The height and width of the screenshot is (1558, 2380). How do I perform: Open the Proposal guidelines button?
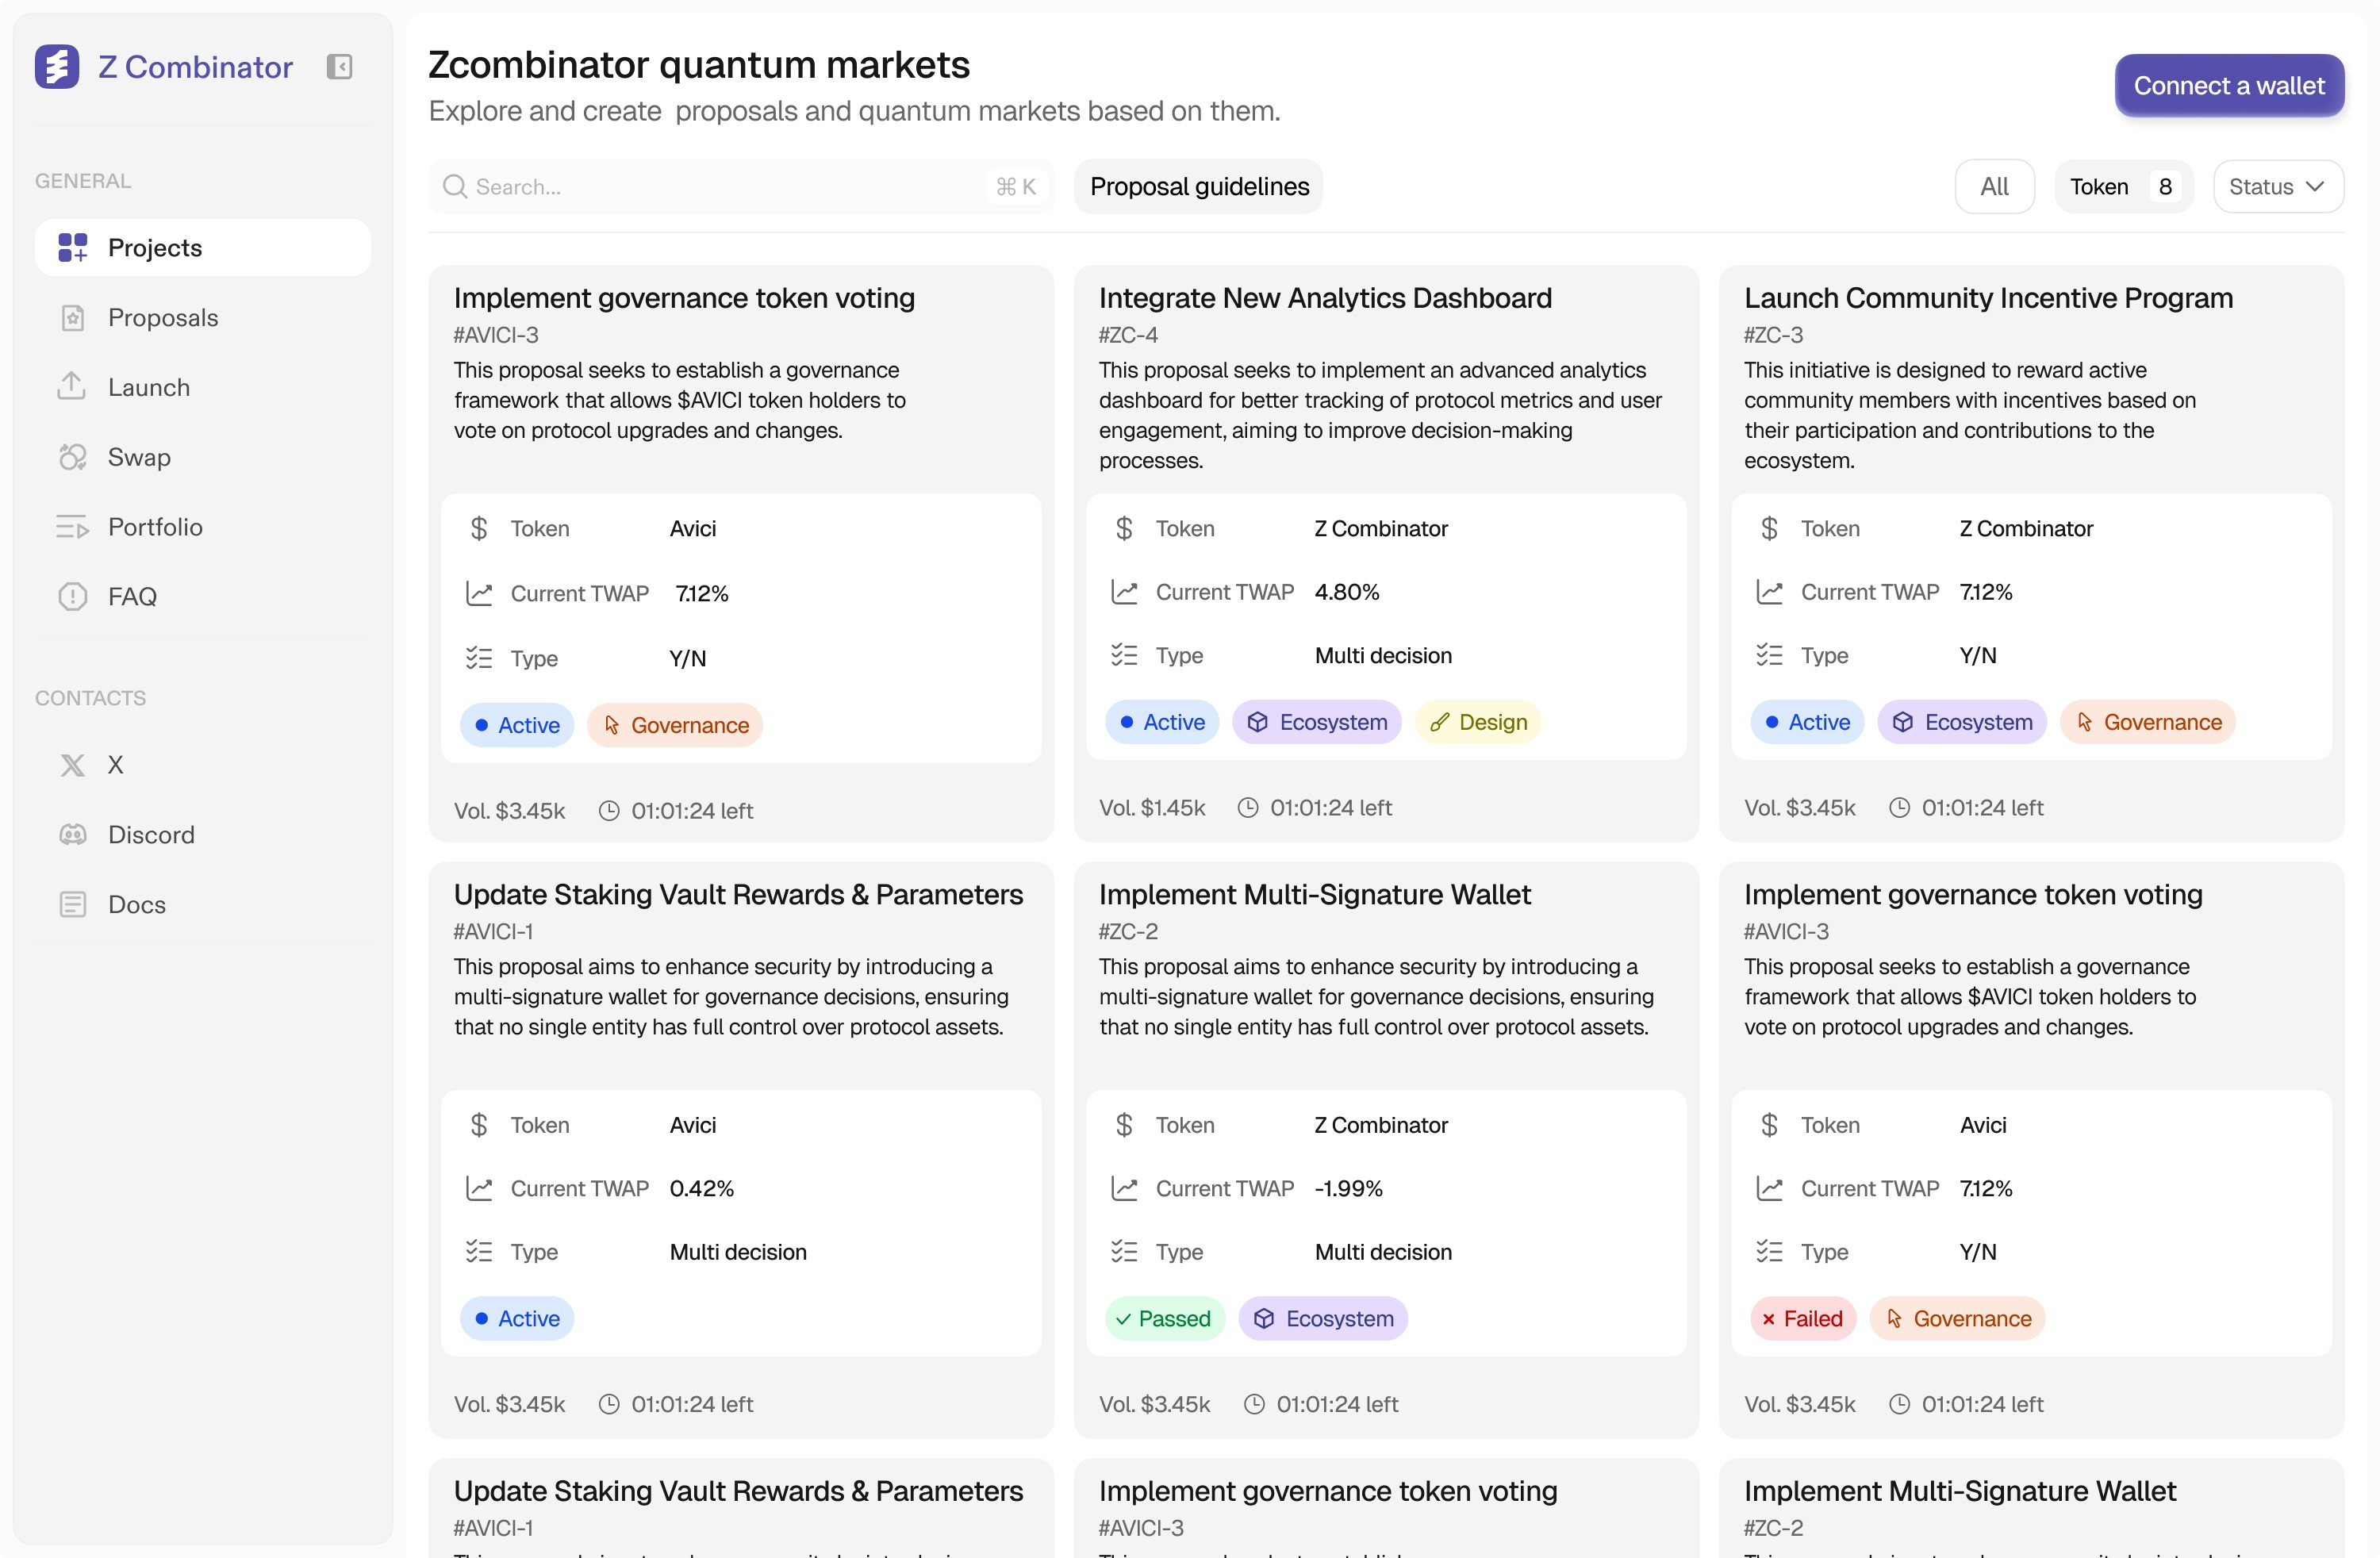1198,187
